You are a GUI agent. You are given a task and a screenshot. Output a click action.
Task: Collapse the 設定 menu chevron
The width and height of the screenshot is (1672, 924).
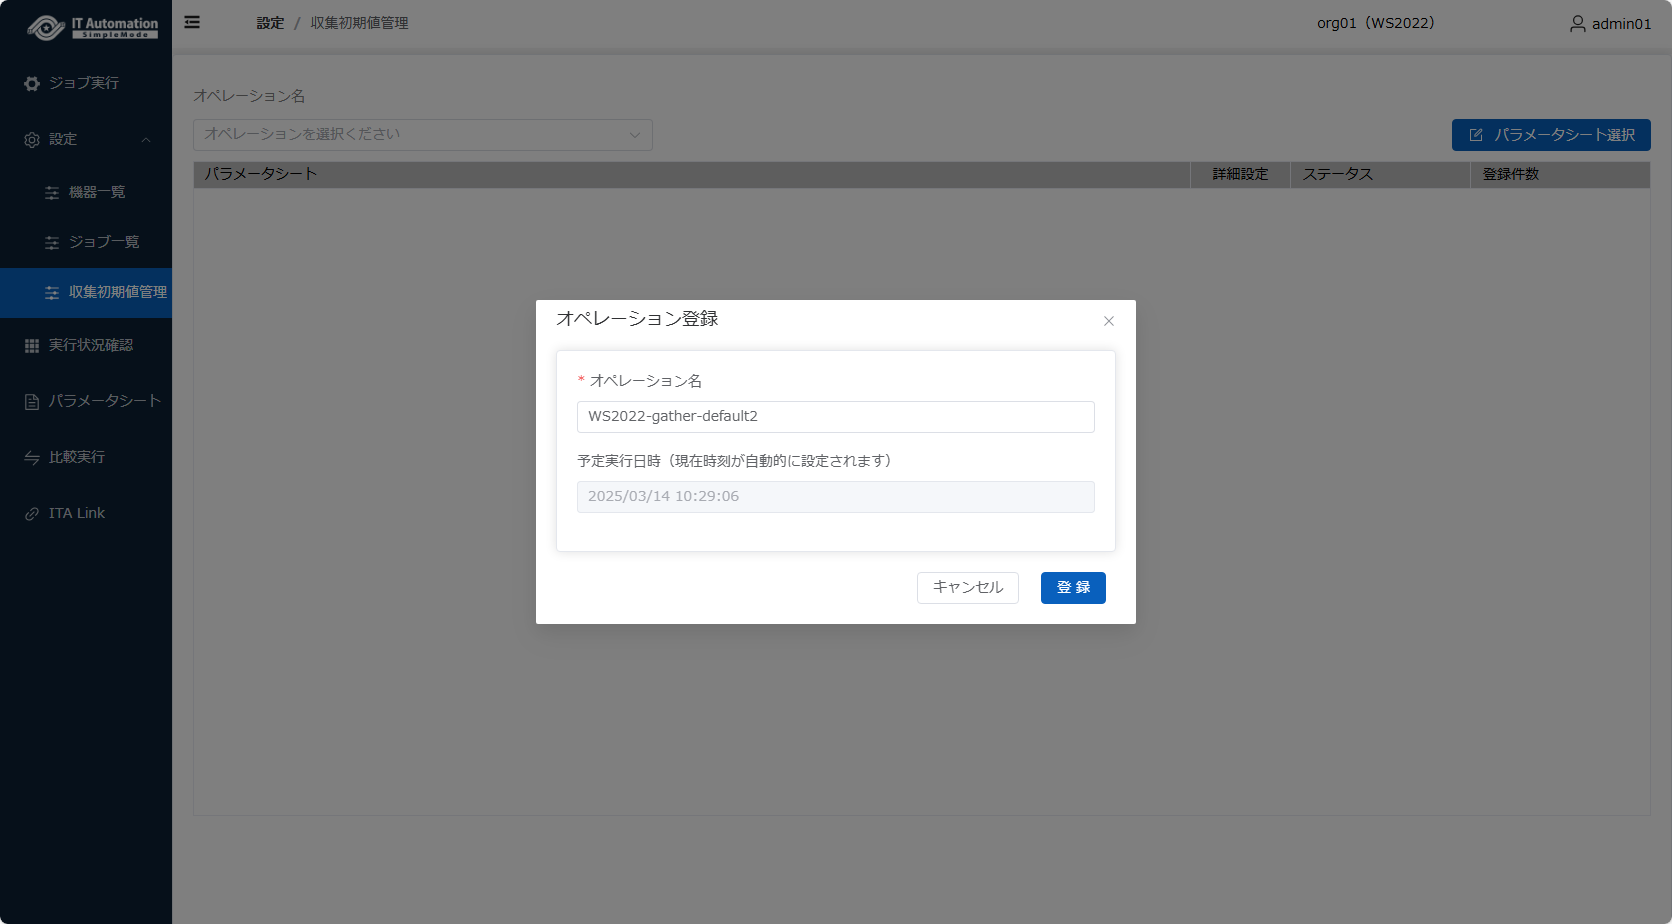tap(146, 140)
